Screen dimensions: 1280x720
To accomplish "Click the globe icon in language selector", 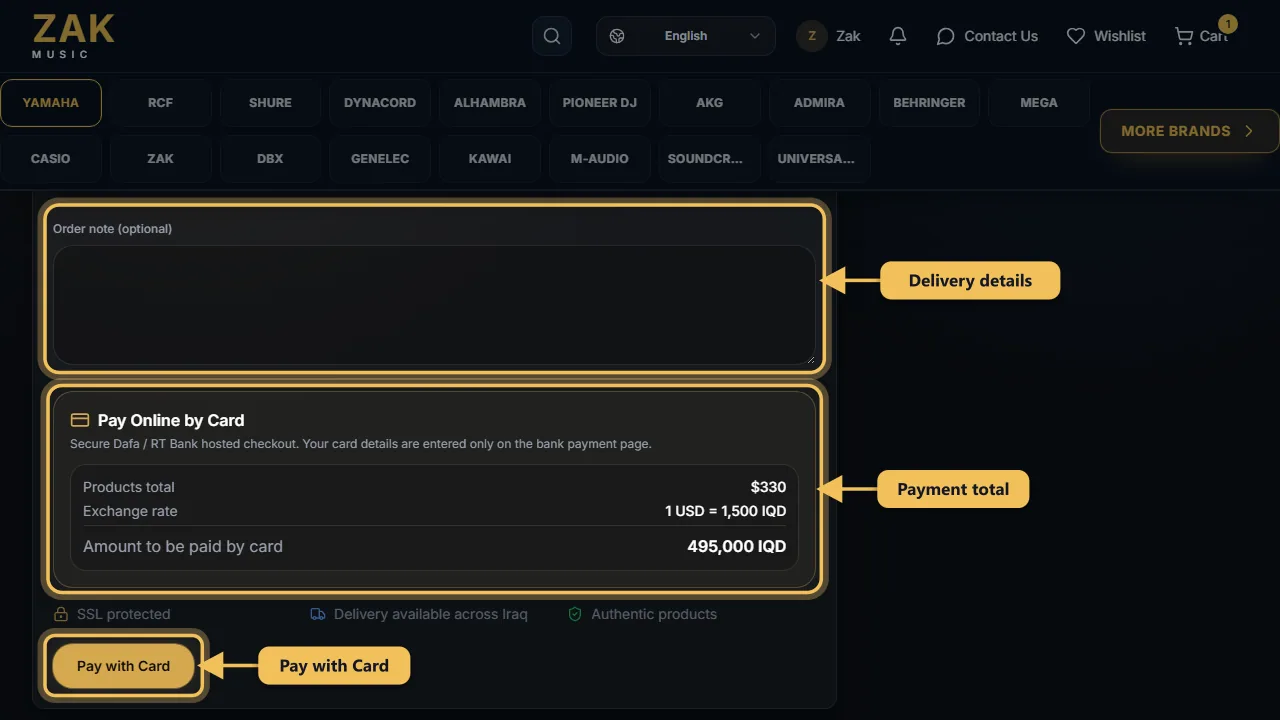I will [x=617, y=36].
